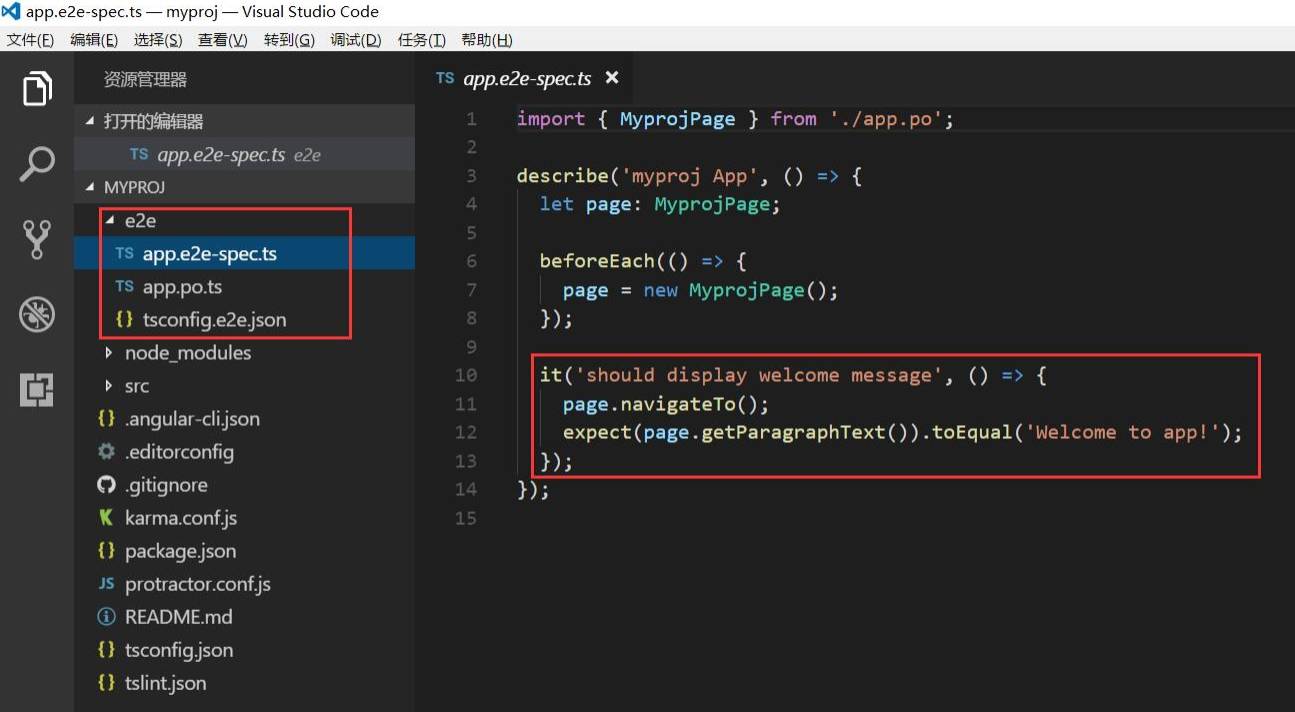1295x712 pixels.
Task: Click getParagraphText on line 12
Action: 792,433
